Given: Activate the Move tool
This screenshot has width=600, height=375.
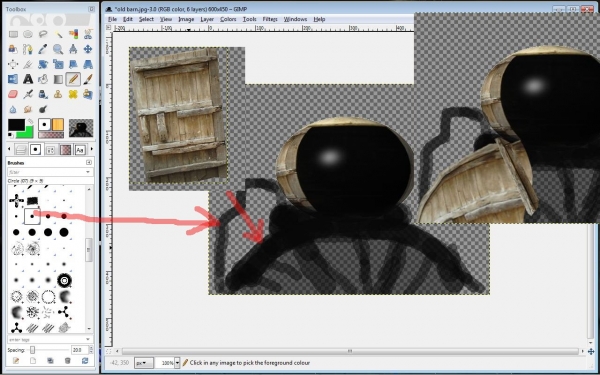Looking at the screenshot, I should pyautogui.click(x=88, y=49).
